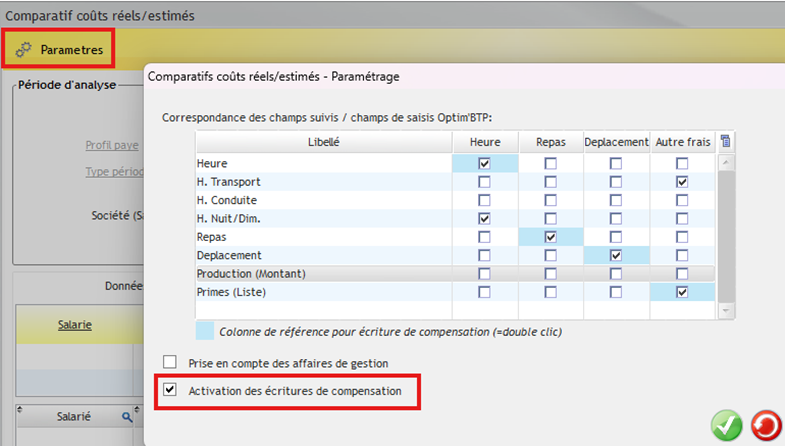Disable Activation des écritures de compensation
785x446 pixels.
click(x=170, y=389)
